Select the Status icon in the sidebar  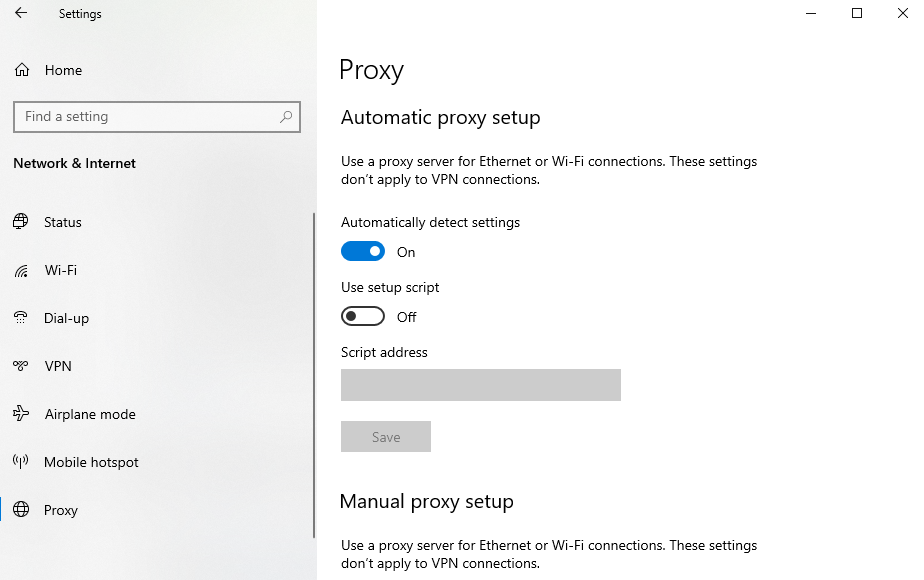[21, 222]
